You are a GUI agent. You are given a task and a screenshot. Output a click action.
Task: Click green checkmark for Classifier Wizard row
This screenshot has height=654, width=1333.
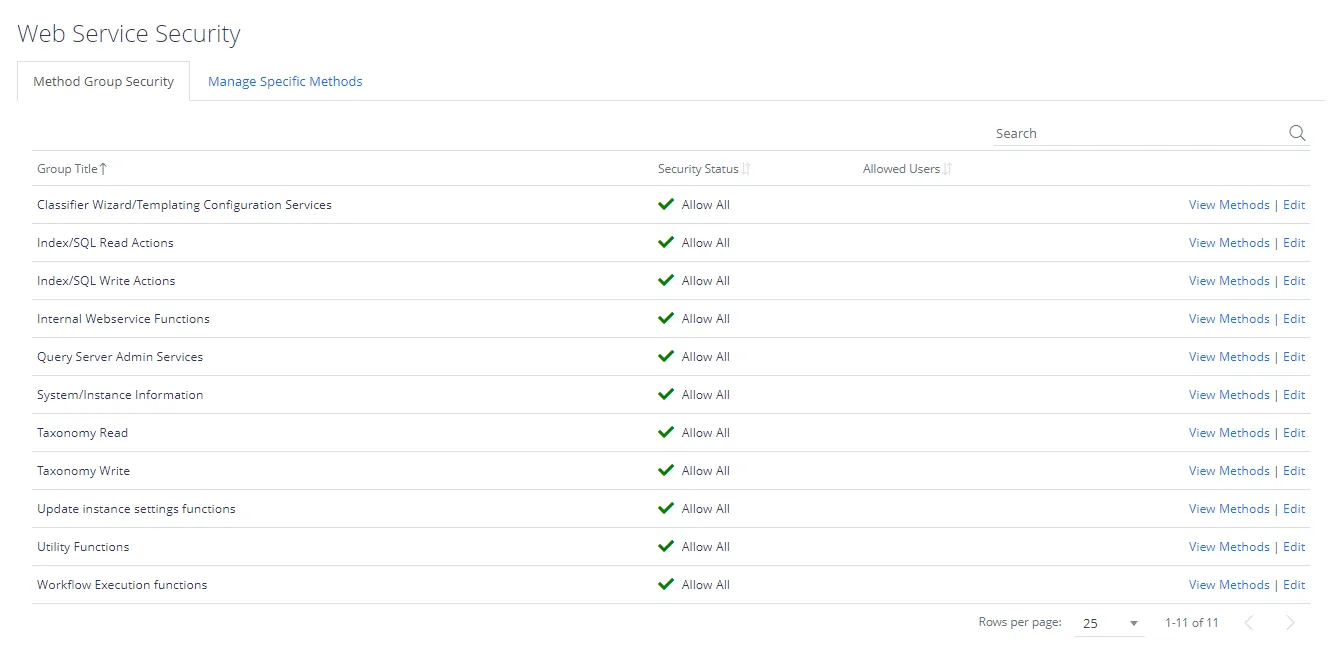[666, 204]
